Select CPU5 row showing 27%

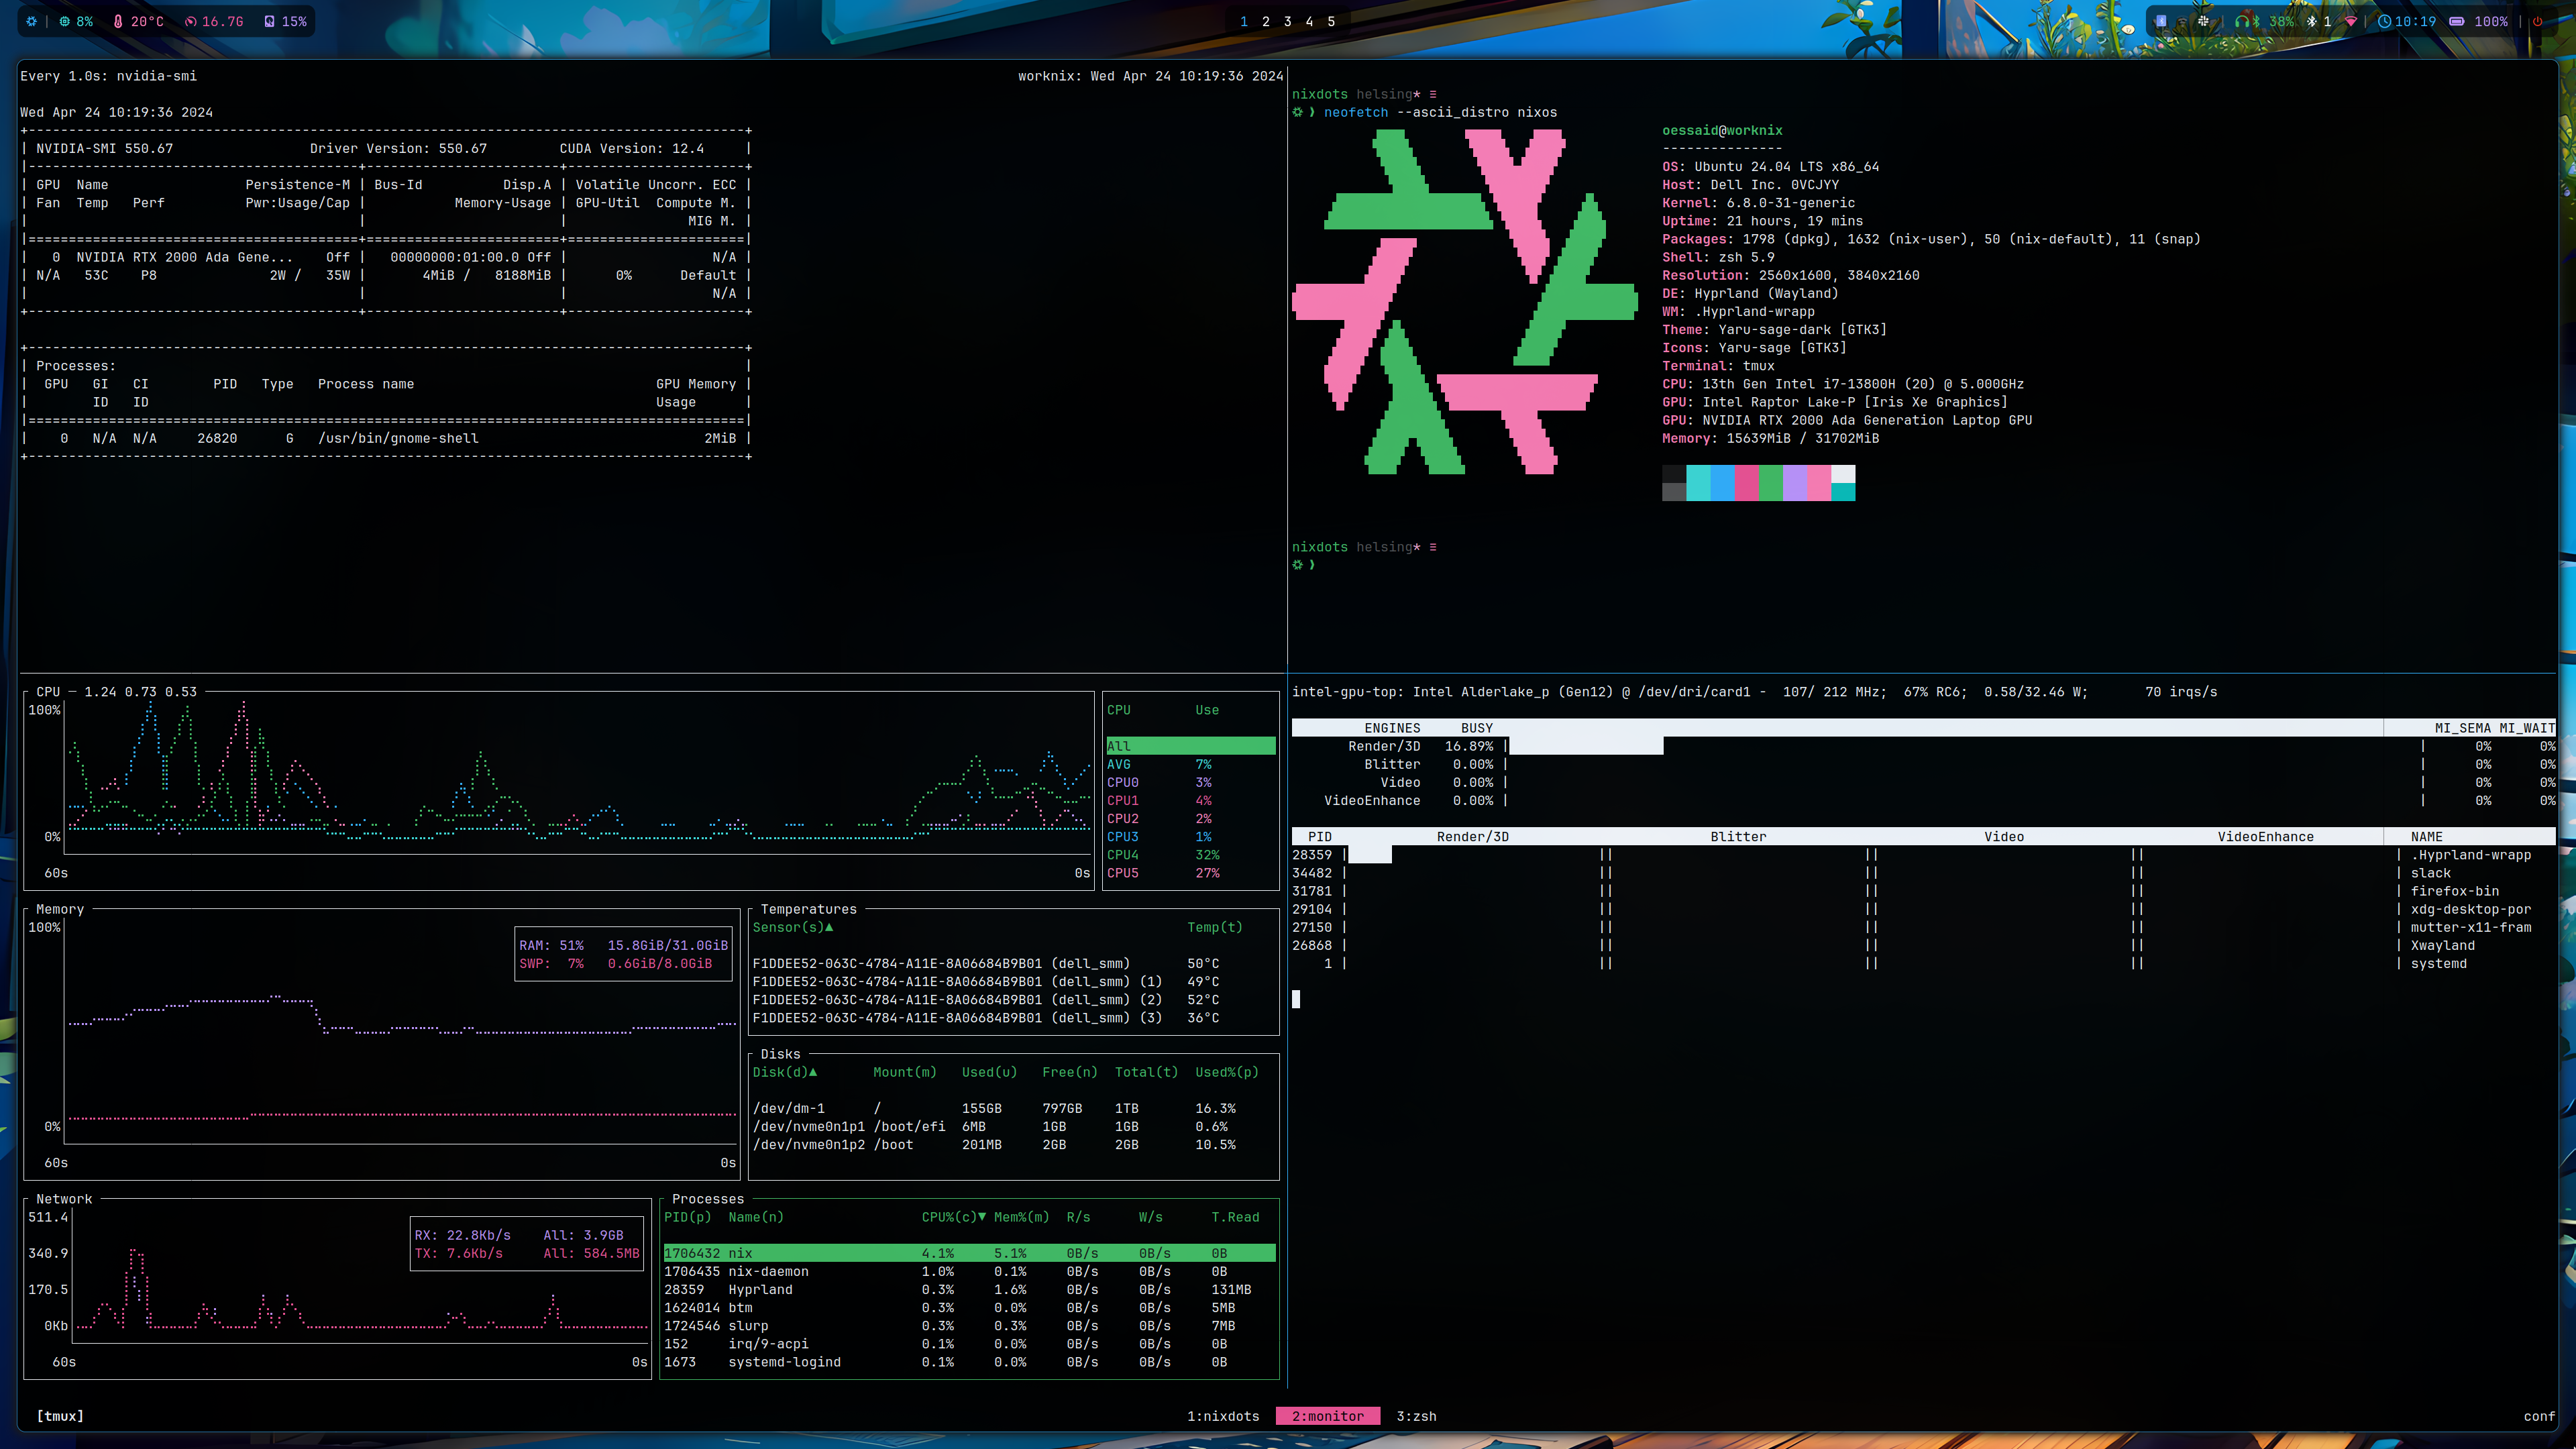click(x=1190, y=873)
